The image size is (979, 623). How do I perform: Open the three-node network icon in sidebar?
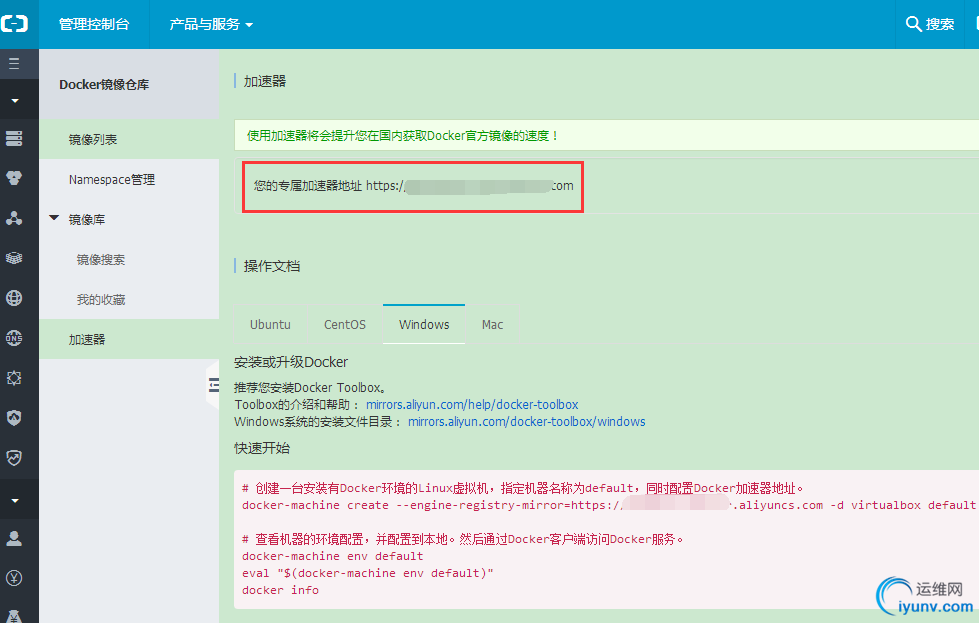tap(14, 218)
